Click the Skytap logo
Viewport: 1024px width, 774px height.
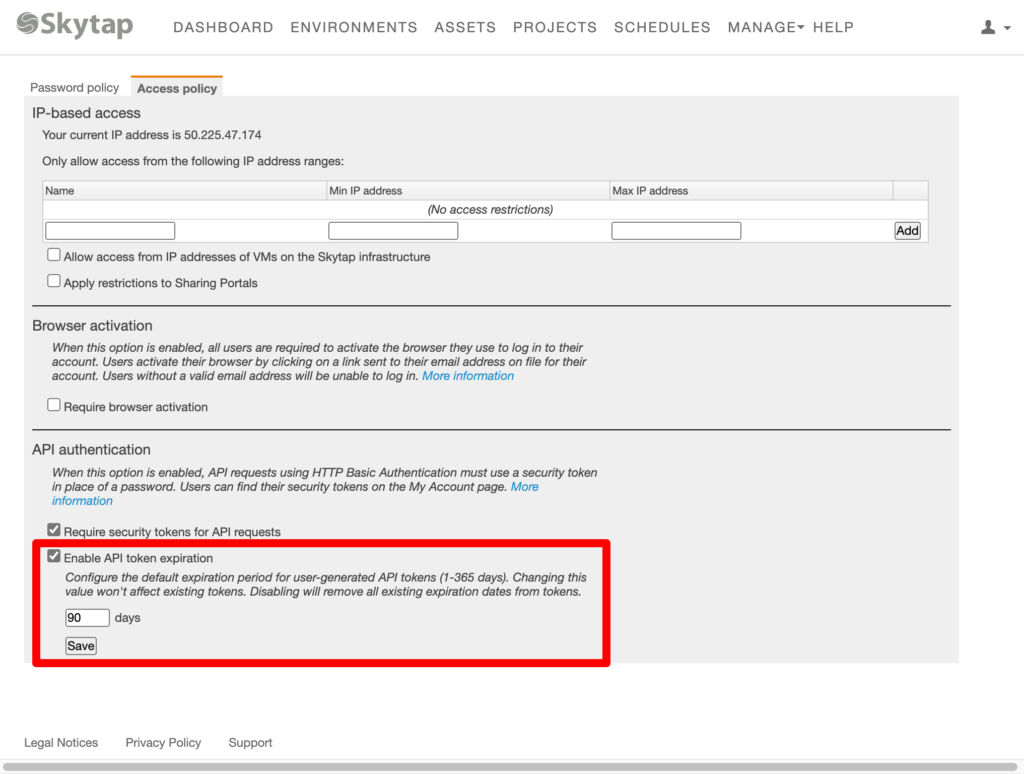point(75,25)
